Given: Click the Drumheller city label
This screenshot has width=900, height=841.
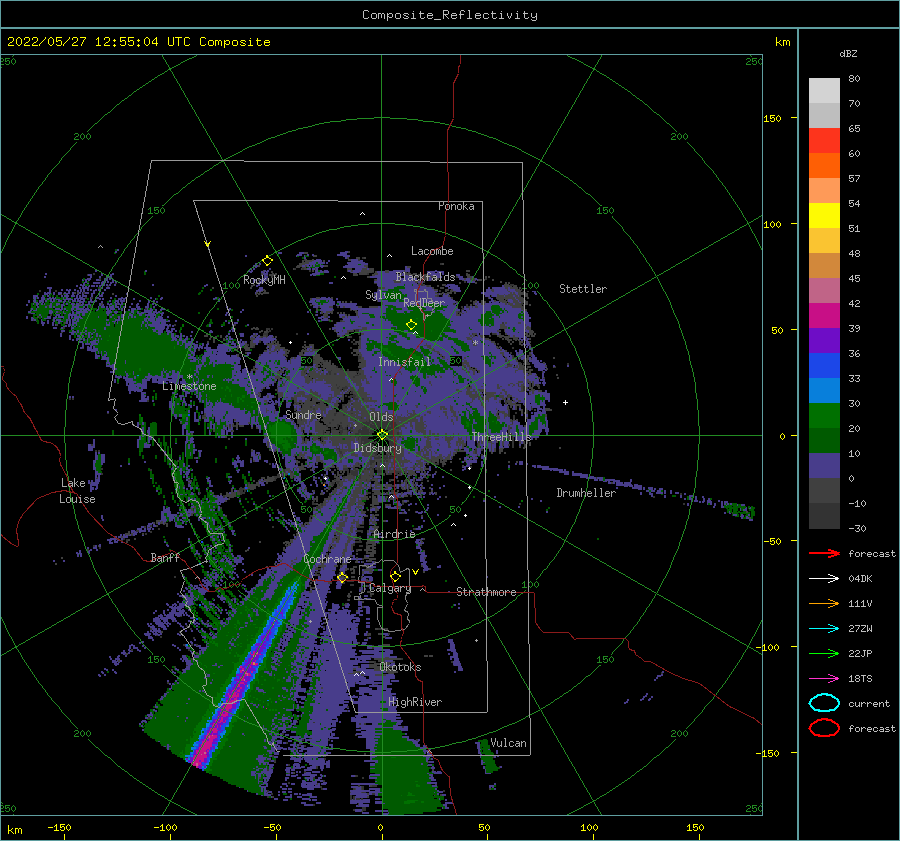Looking at the screenshot, I should tap(586, 493).
